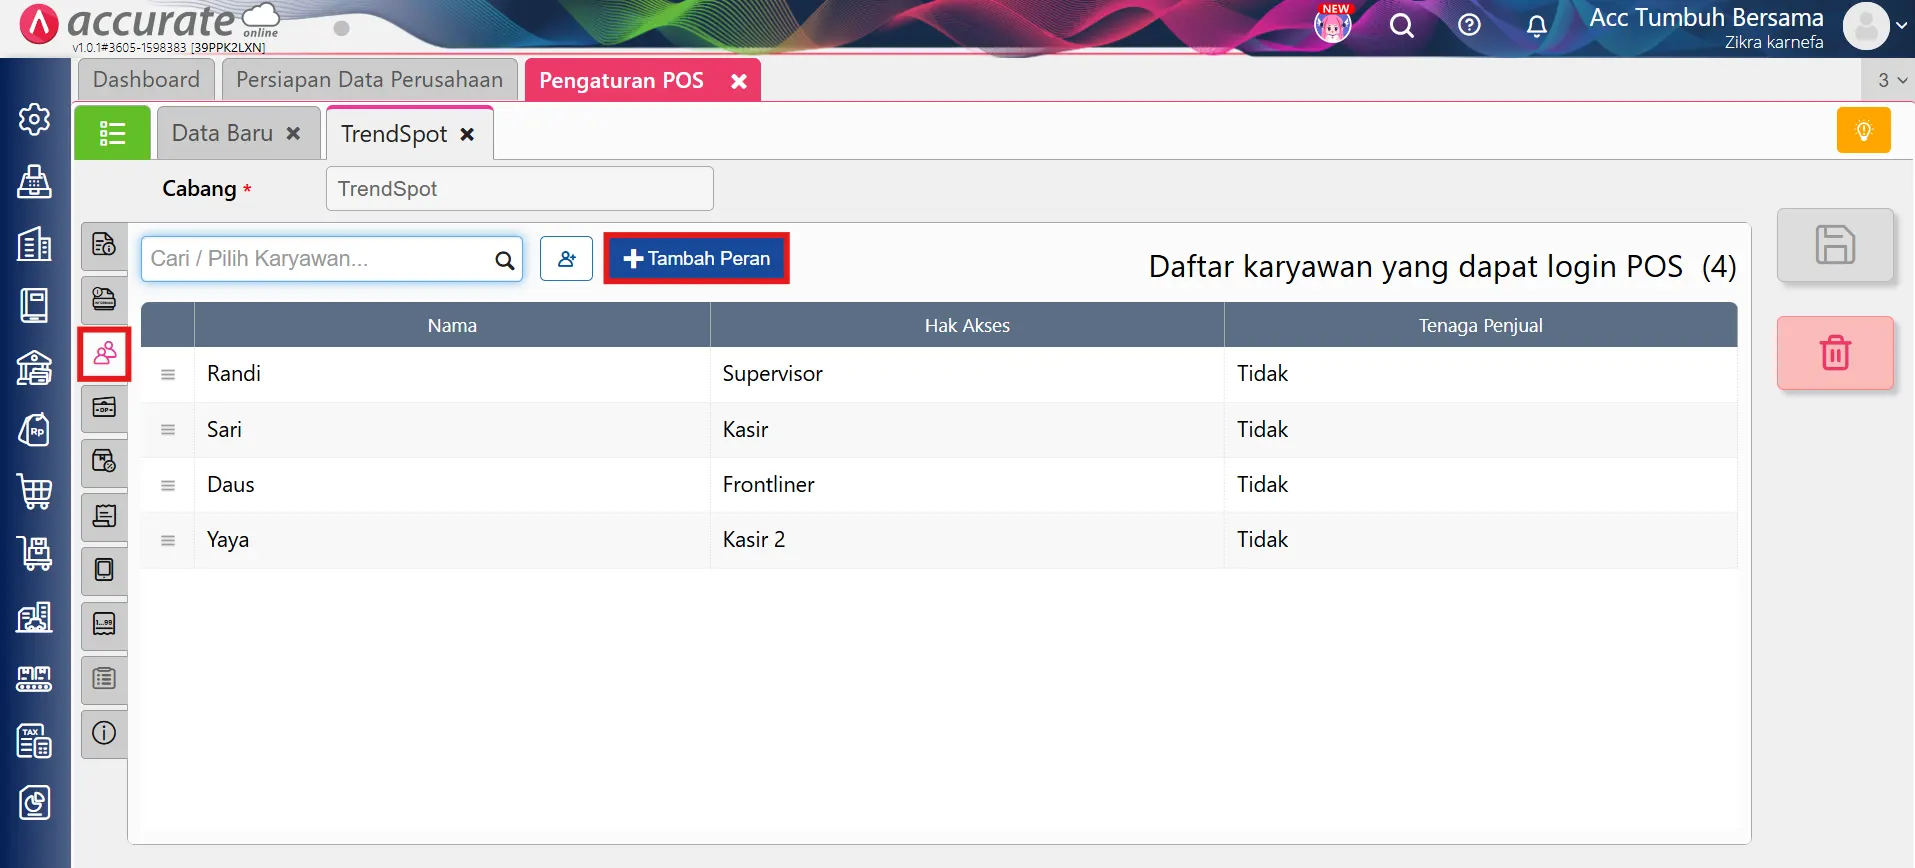Open the cash register module icon

tap(34, 181)
